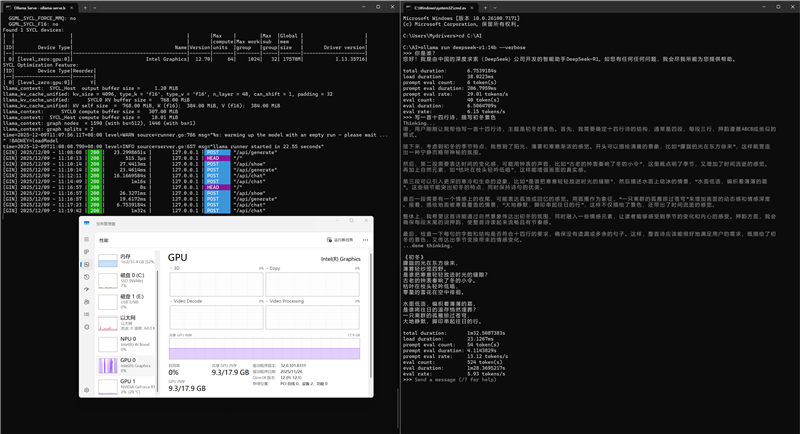Open Task Manager hamburger navigation menu
The height and width of the screenshot is (434, 800).
pos(86,240)
